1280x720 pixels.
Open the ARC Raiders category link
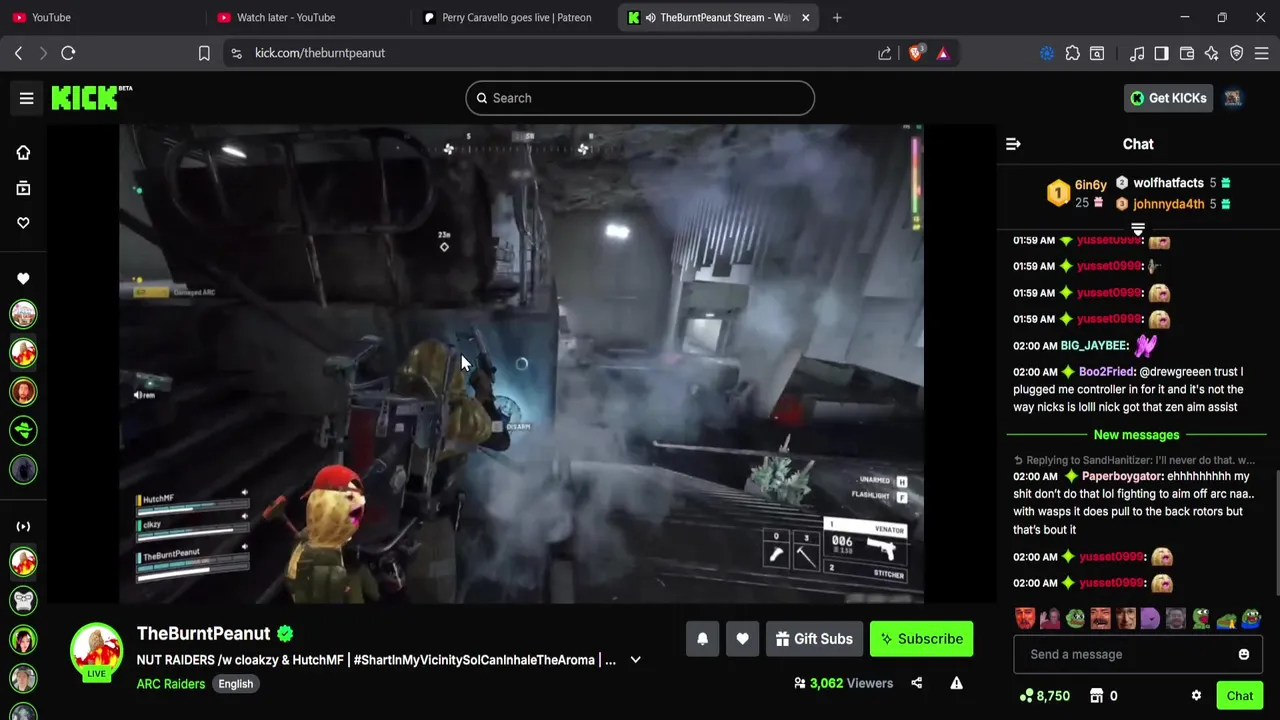pos(171,684)
